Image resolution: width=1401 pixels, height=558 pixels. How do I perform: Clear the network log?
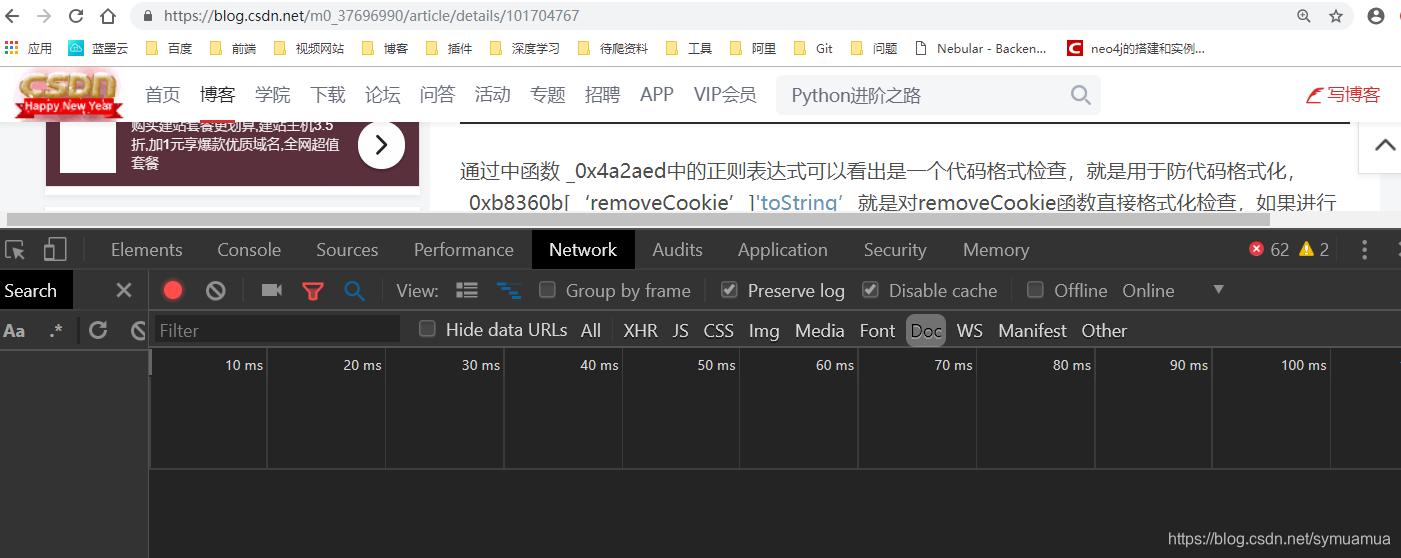coord(215,290)
